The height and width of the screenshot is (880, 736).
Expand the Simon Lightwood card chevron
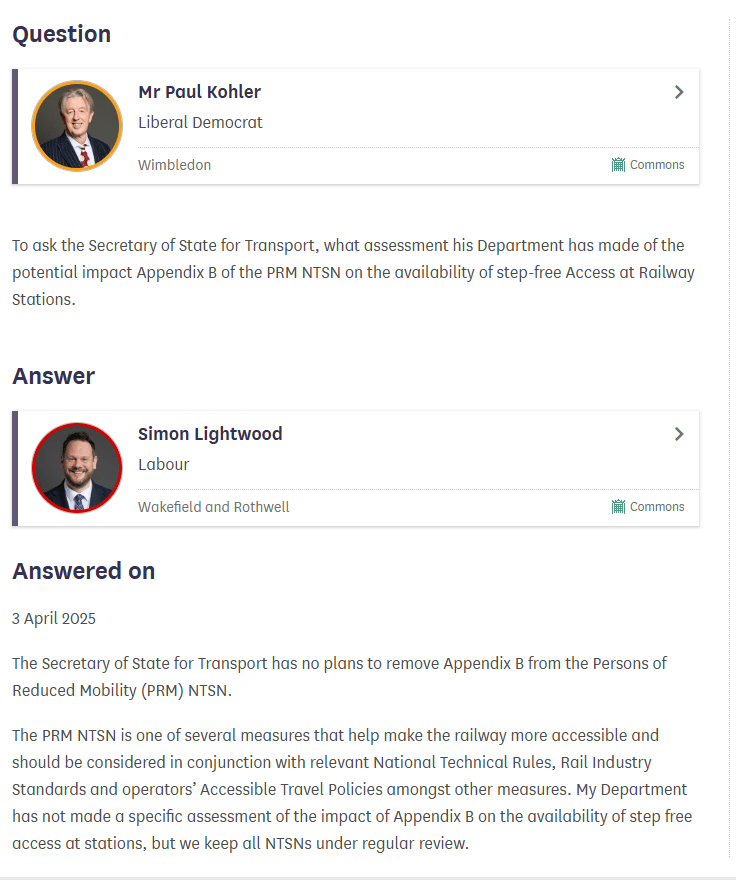679,434
